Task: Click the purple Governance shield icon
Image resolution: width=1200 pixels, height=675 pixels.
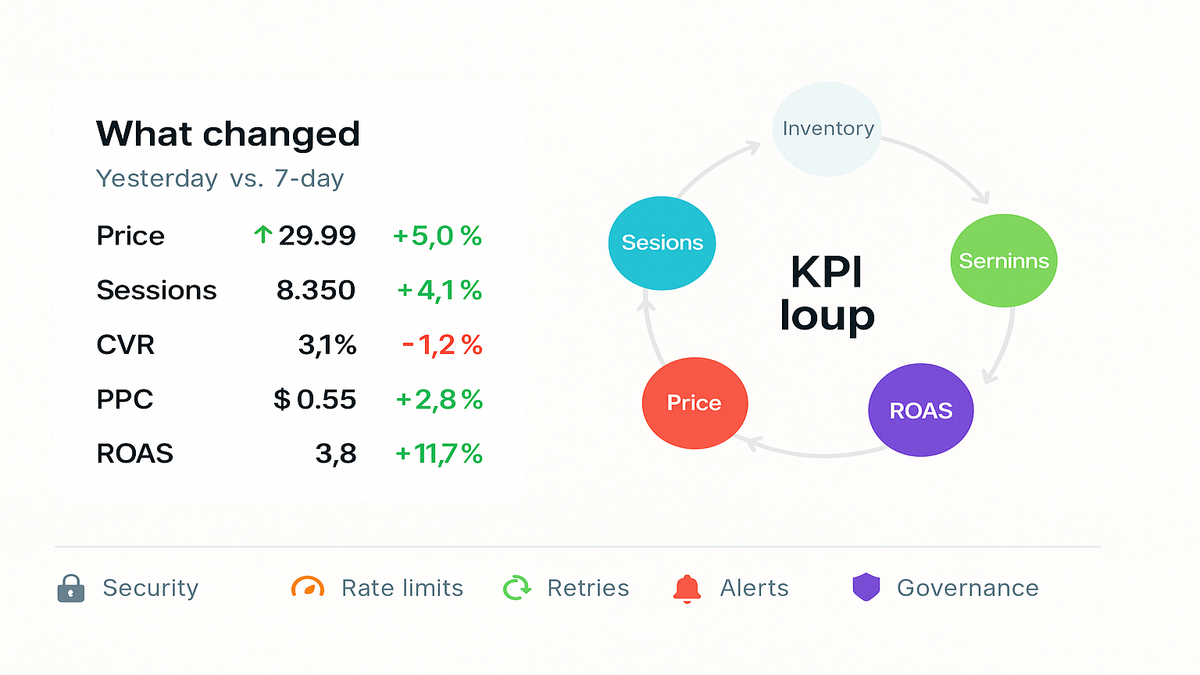Action: (x=865, y=587)
